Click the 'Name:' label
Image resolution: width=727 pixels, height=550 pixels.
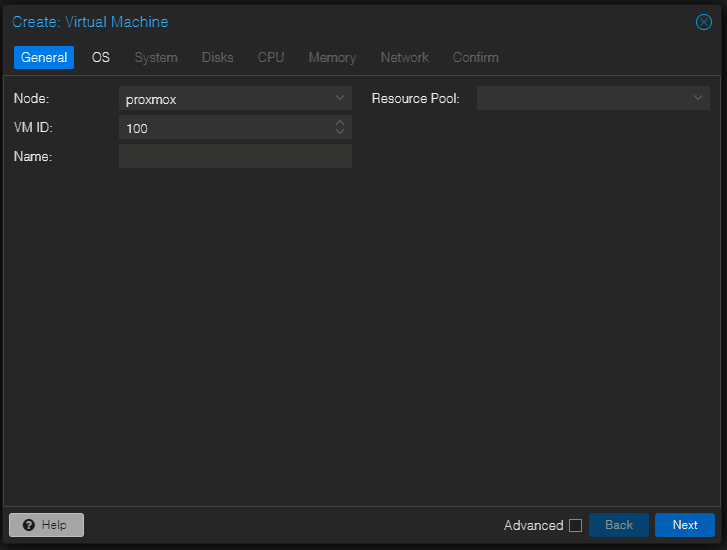coord(33,157)
